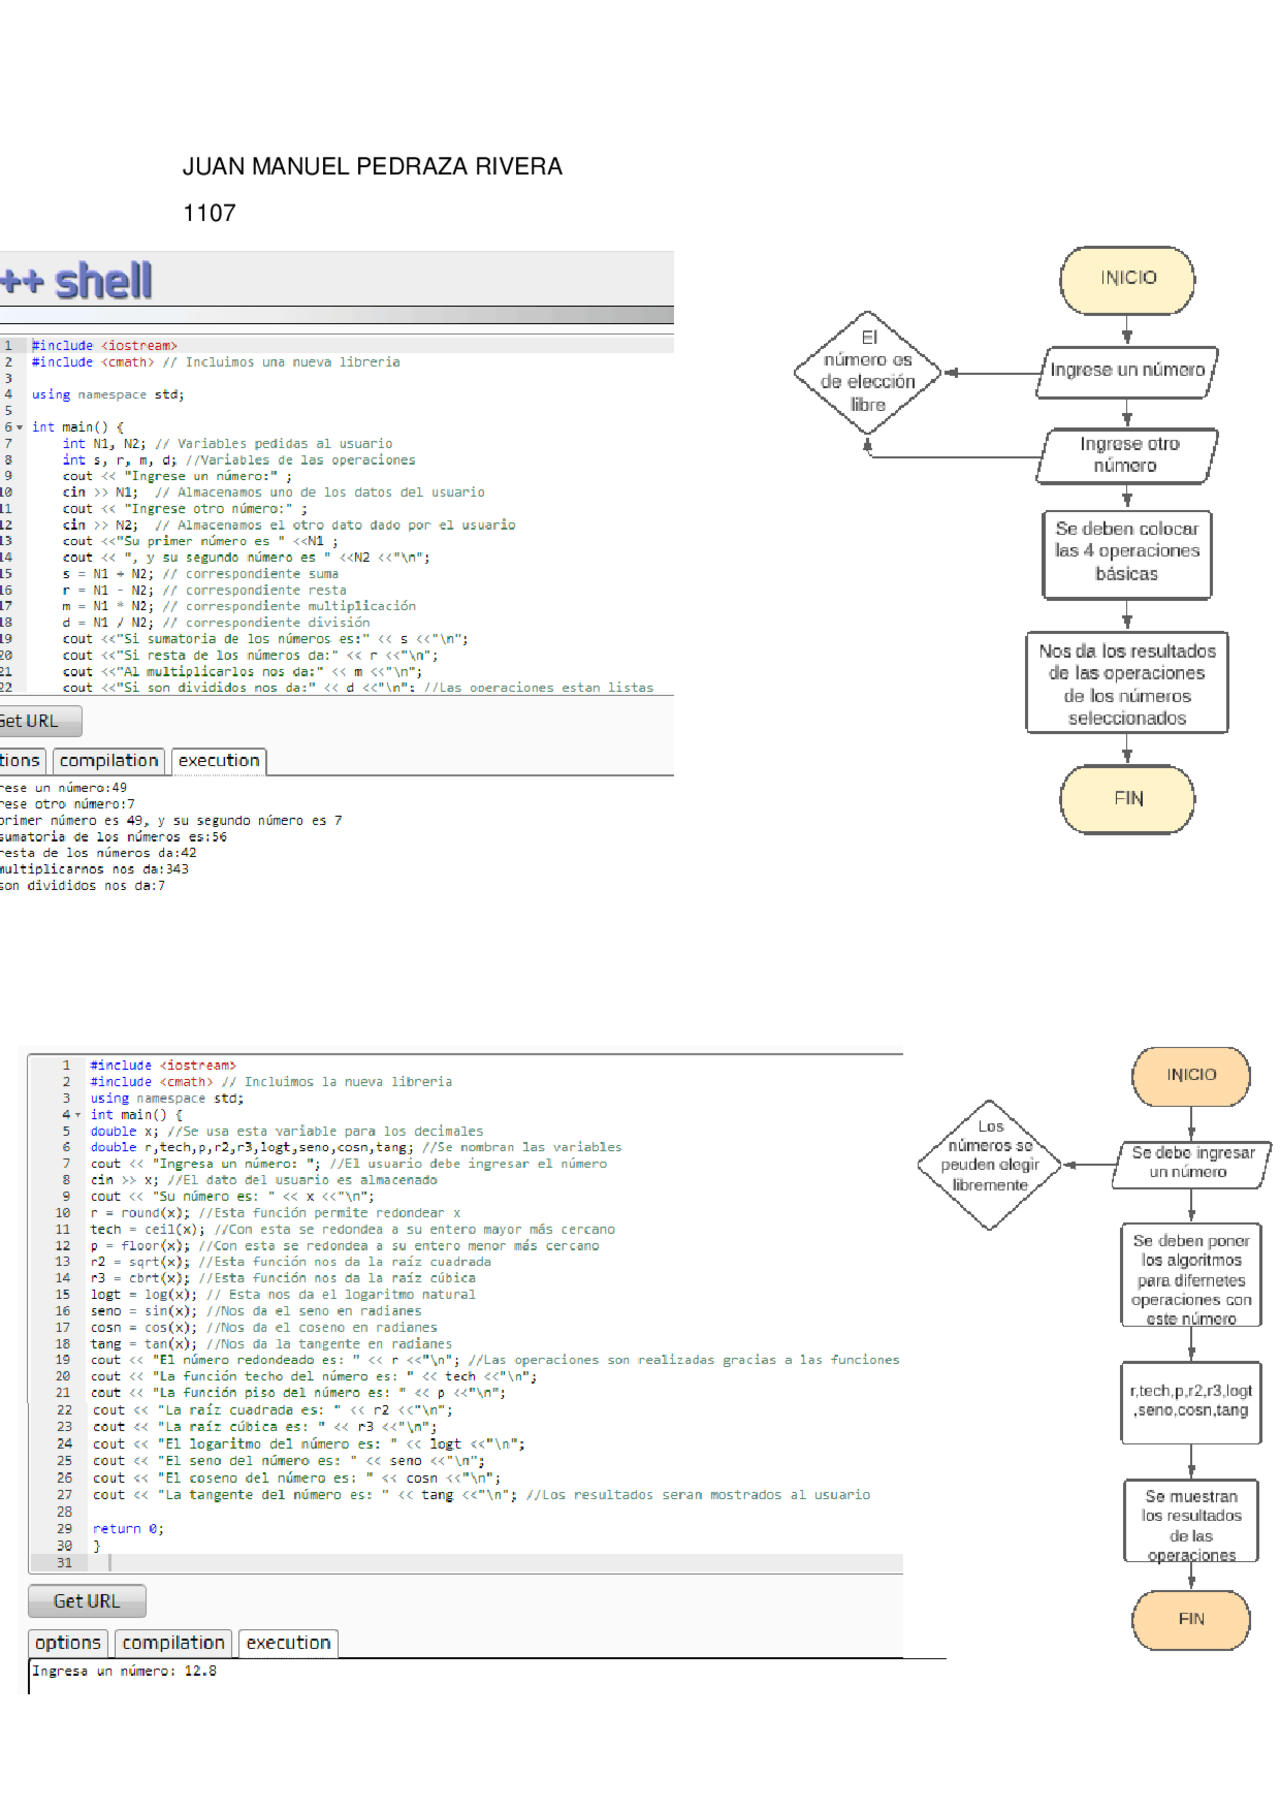Select the 'Ingrese otro número' input shape
The image size is (1280, 1811).
(1127, 455)
